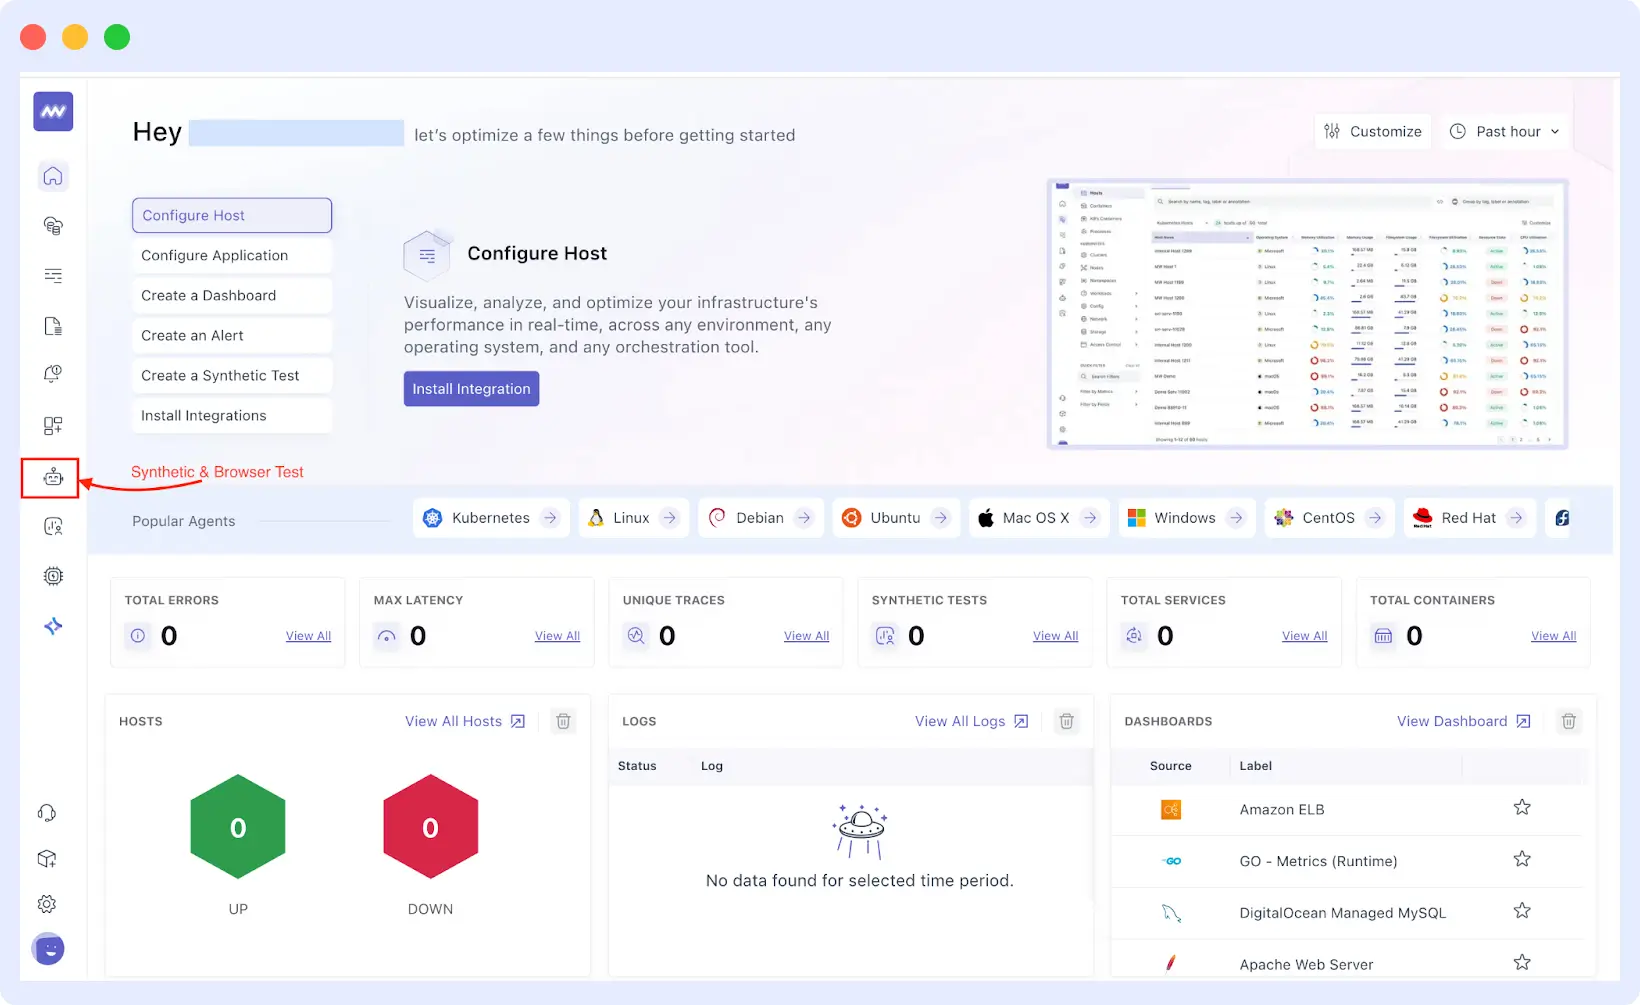The height and width of the screenshot is (1005, 1640).
Task: Star the Apache Web Server dashboard
Action: [1522, 962]
